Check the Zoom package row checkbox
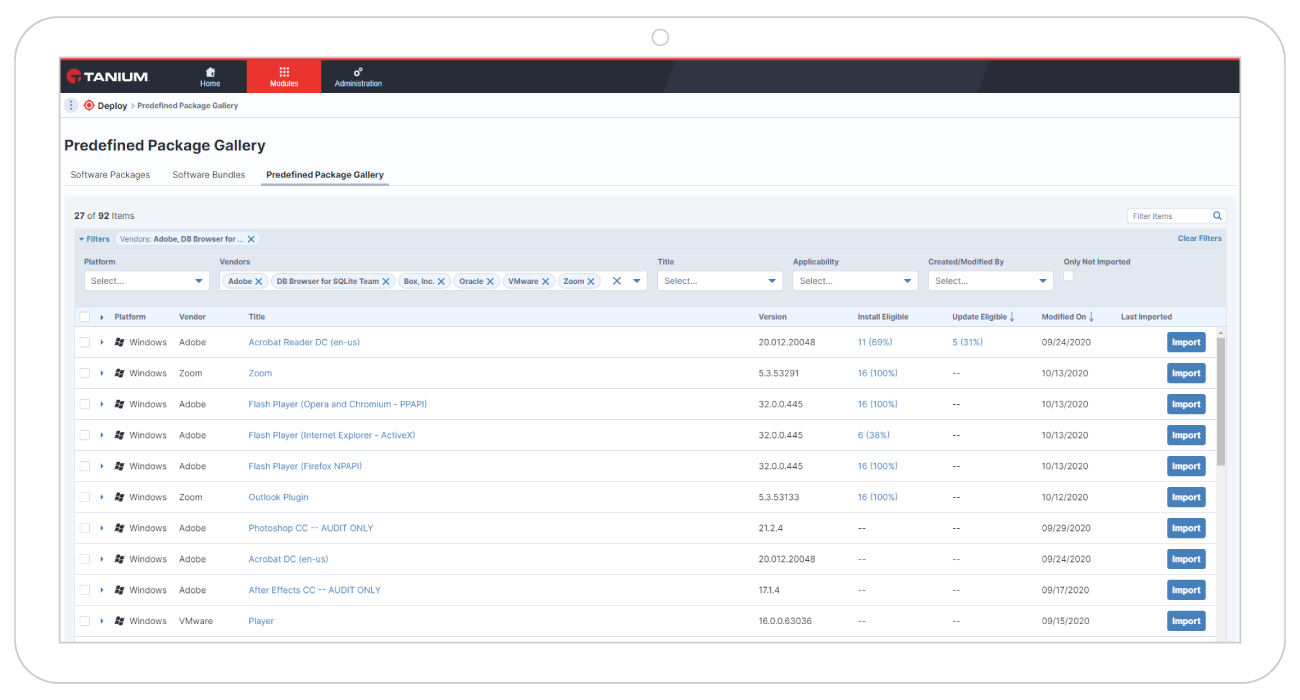 85,373
